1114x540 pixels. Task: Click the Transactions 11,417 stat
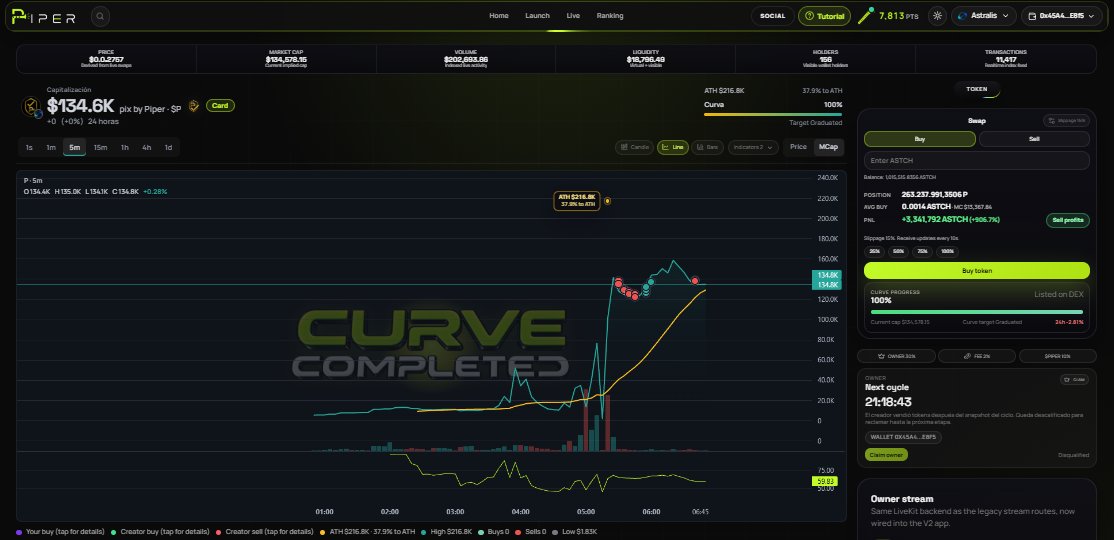coord(1005,59)
